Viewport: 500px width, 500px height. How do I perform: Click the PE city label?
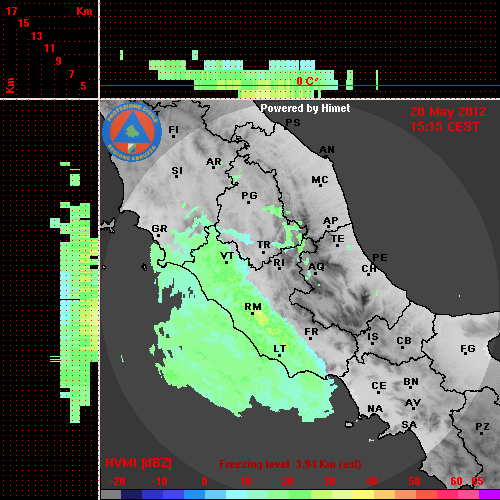pyautogui.click(x=380, y=257)
